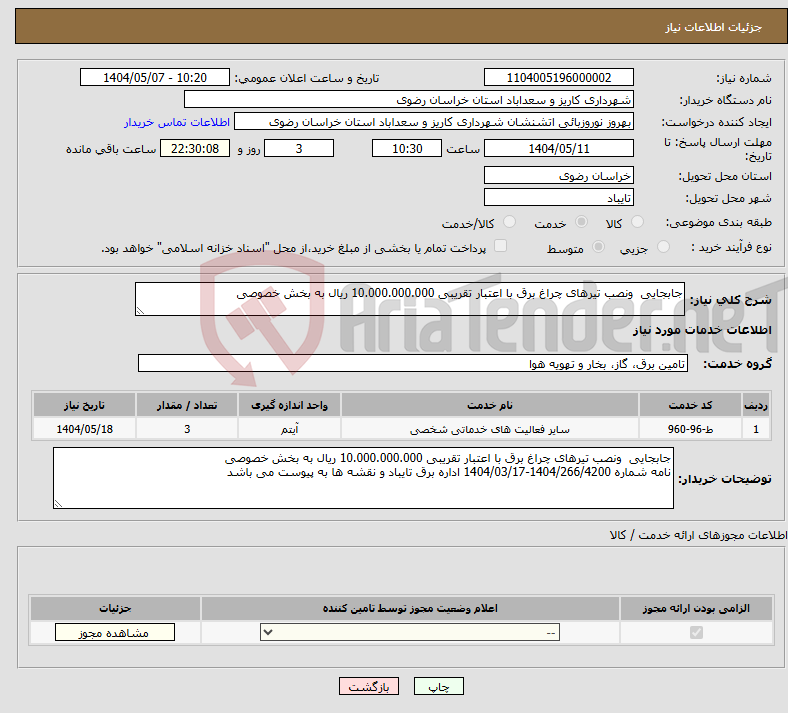Click the delivery province field خراسان رضوی
The height and width of the screenshot is (713, 788).
coord(558,175)
